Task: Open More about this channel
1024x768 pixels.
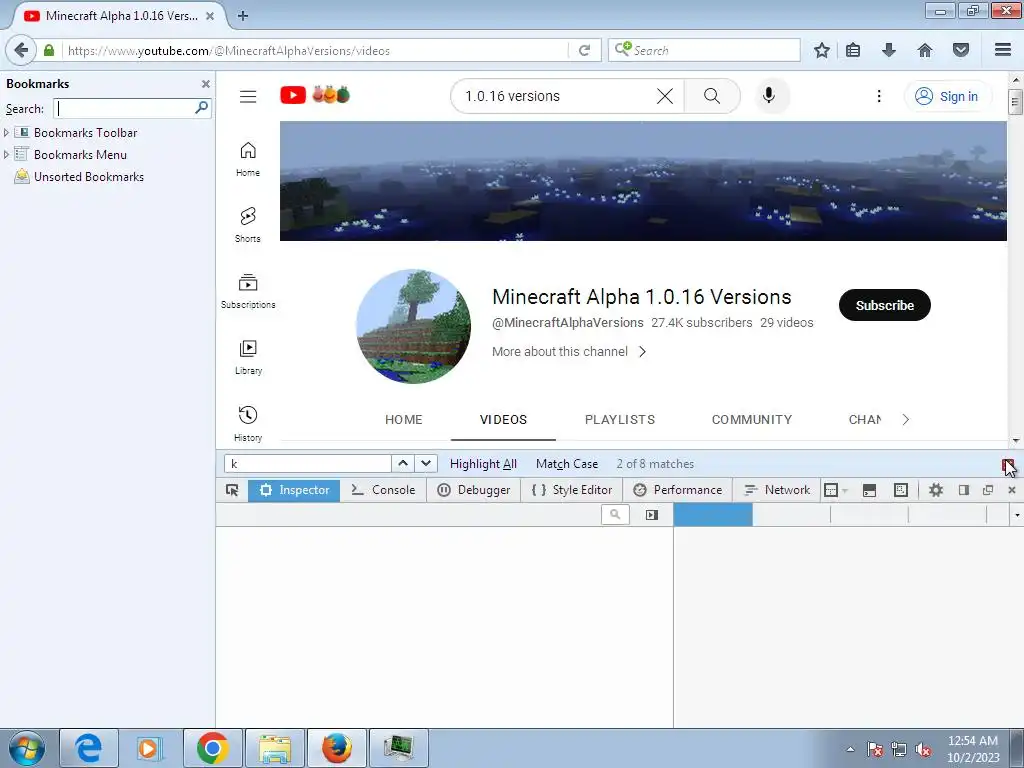Action: pos(569,351)
